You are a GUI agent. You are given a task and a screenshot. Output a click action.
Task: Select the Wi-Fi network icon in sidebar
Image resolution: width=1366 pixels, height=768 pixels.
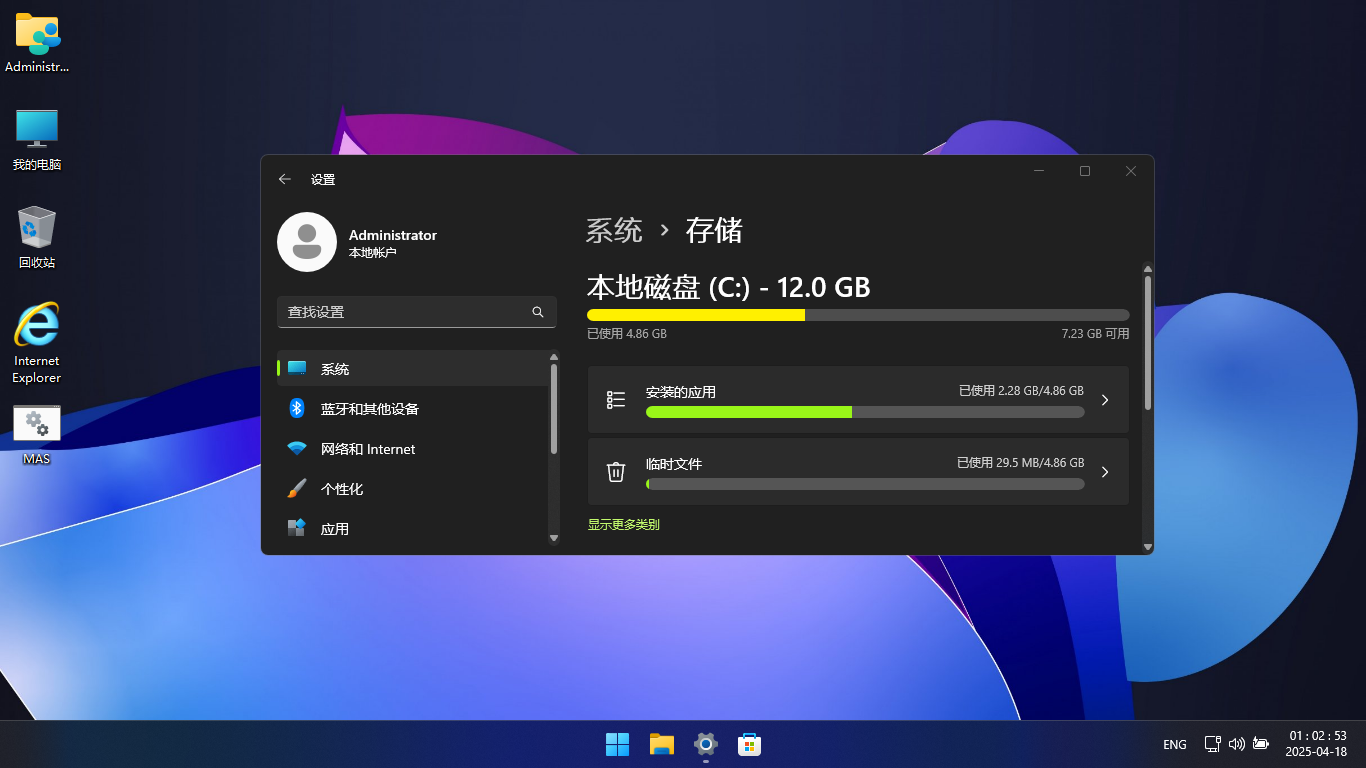[297, 449]
